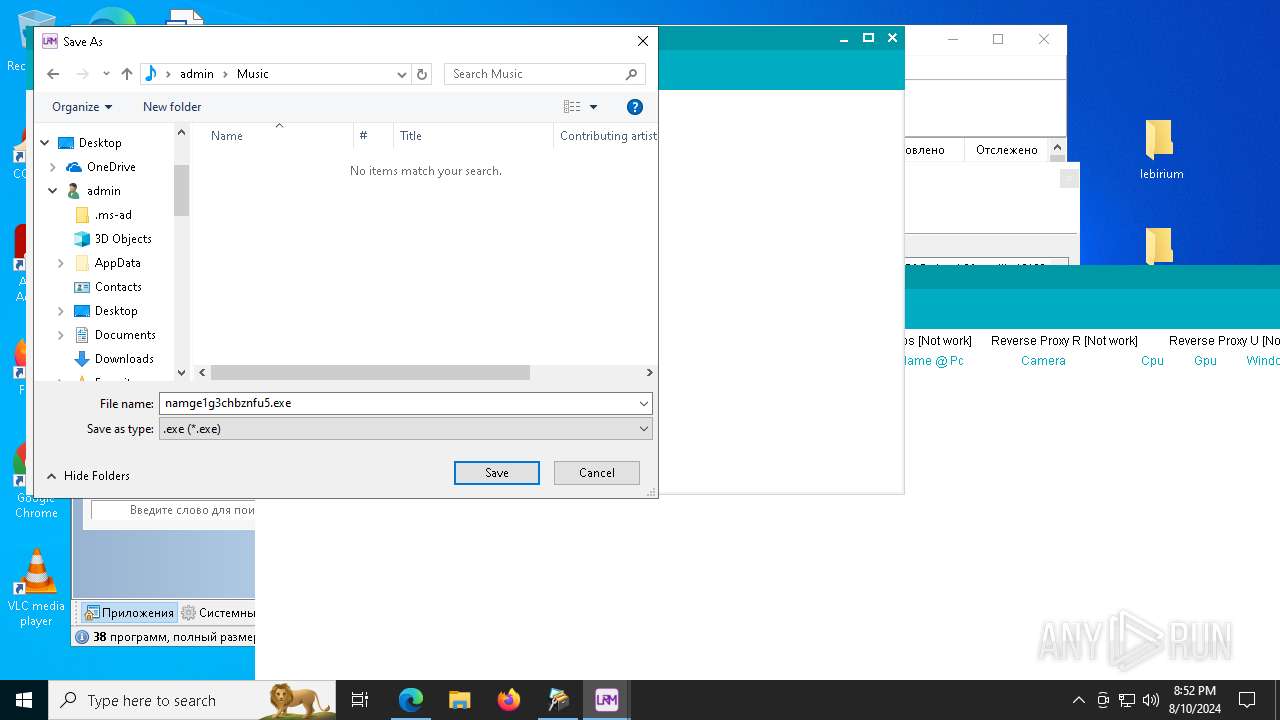1280x720 pixels.
Task: Show hidden system tray icons
Action: [1078, 700]
